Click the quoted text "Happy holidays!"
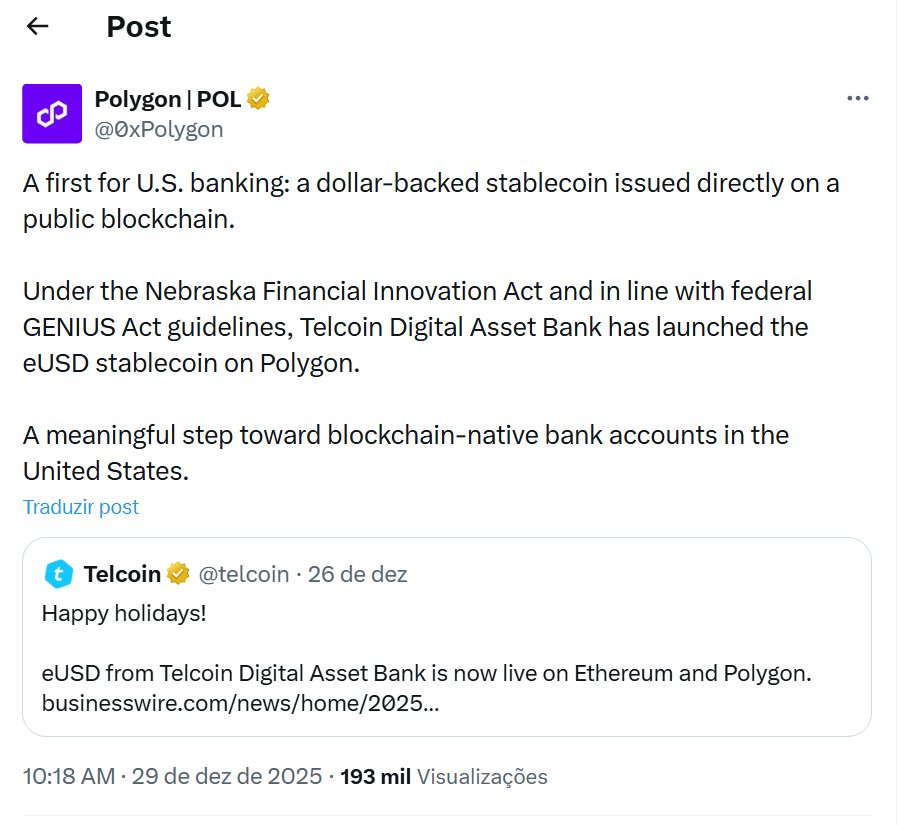 [124, 613]
